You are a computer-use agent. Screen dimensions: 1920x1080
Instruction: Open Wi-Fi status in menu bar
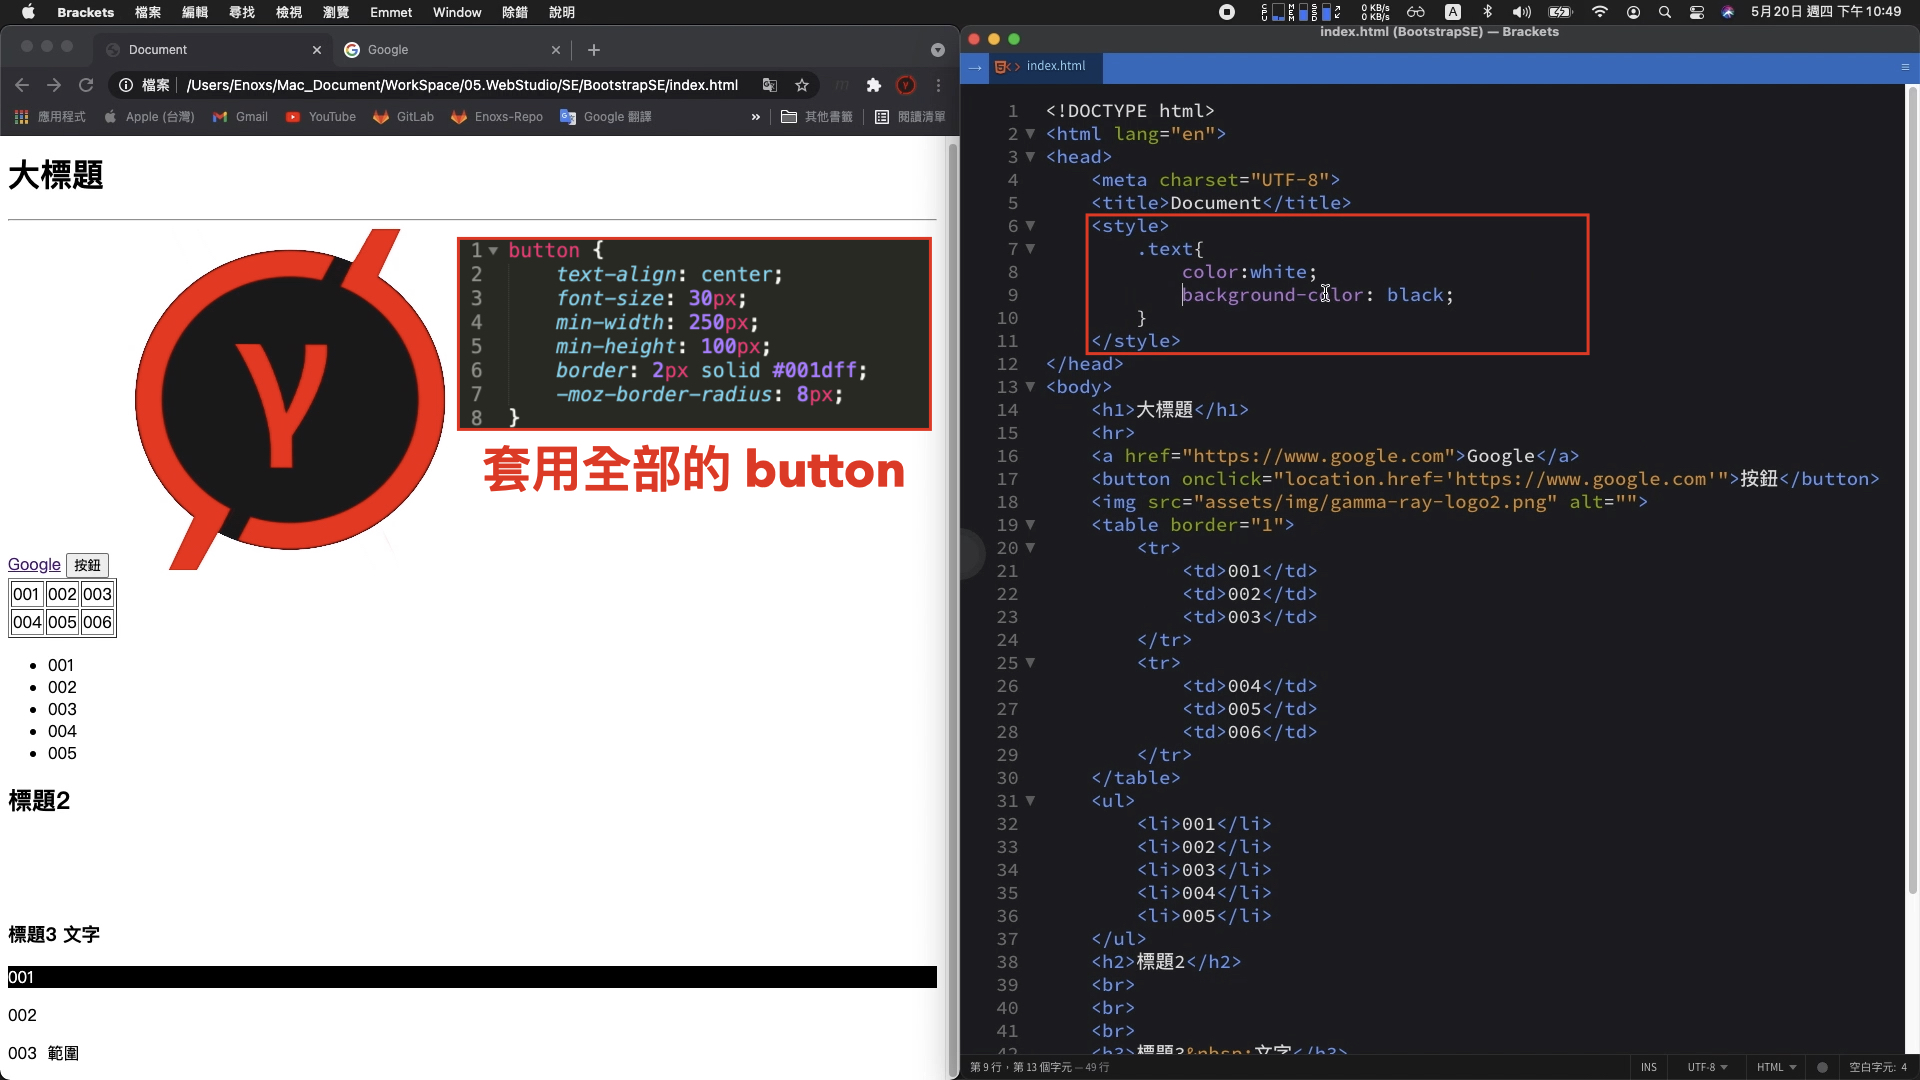(x=1599, y=12)
